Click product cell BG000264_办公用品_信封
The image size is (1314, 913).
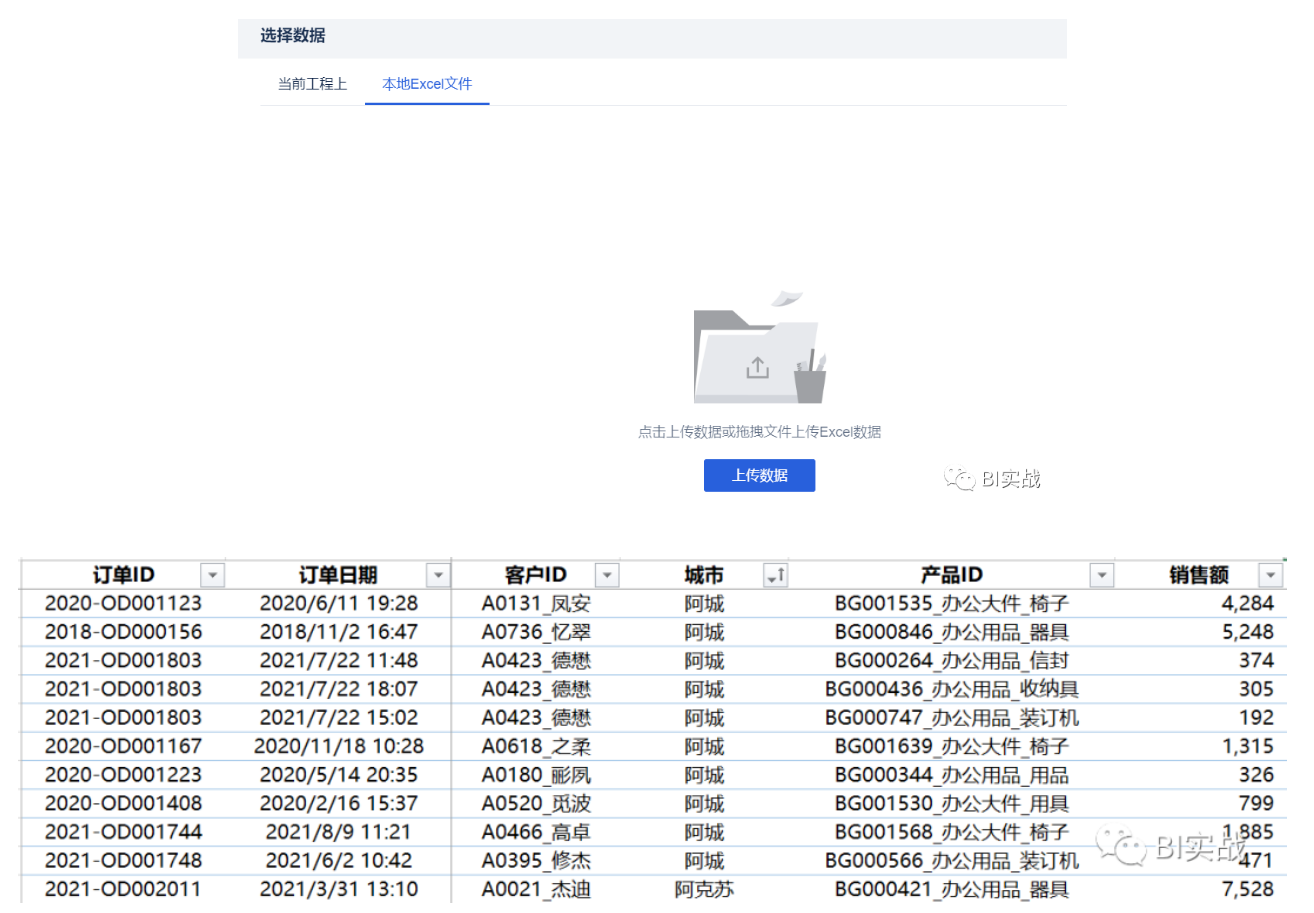[952, 660]
